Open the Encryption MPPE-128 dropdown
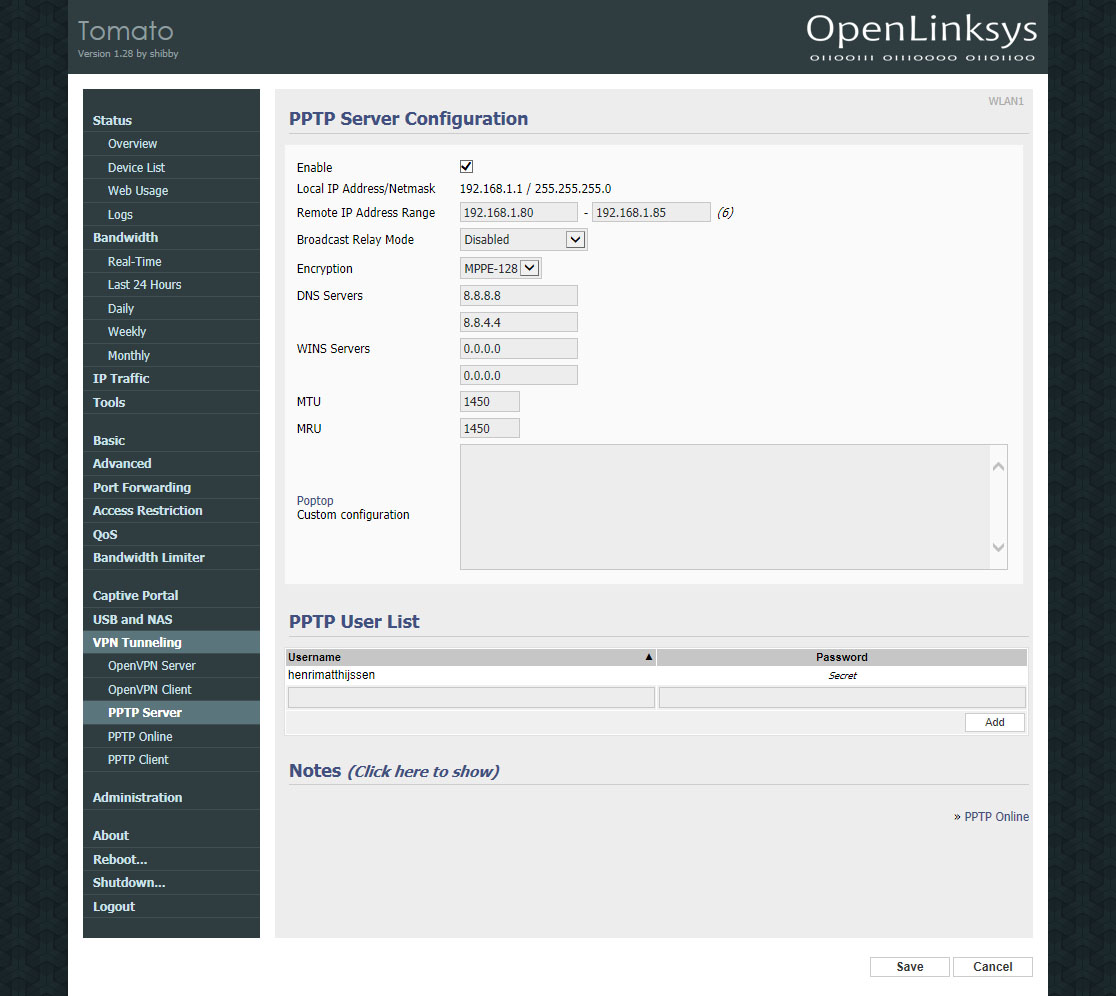 coord(501,268)
